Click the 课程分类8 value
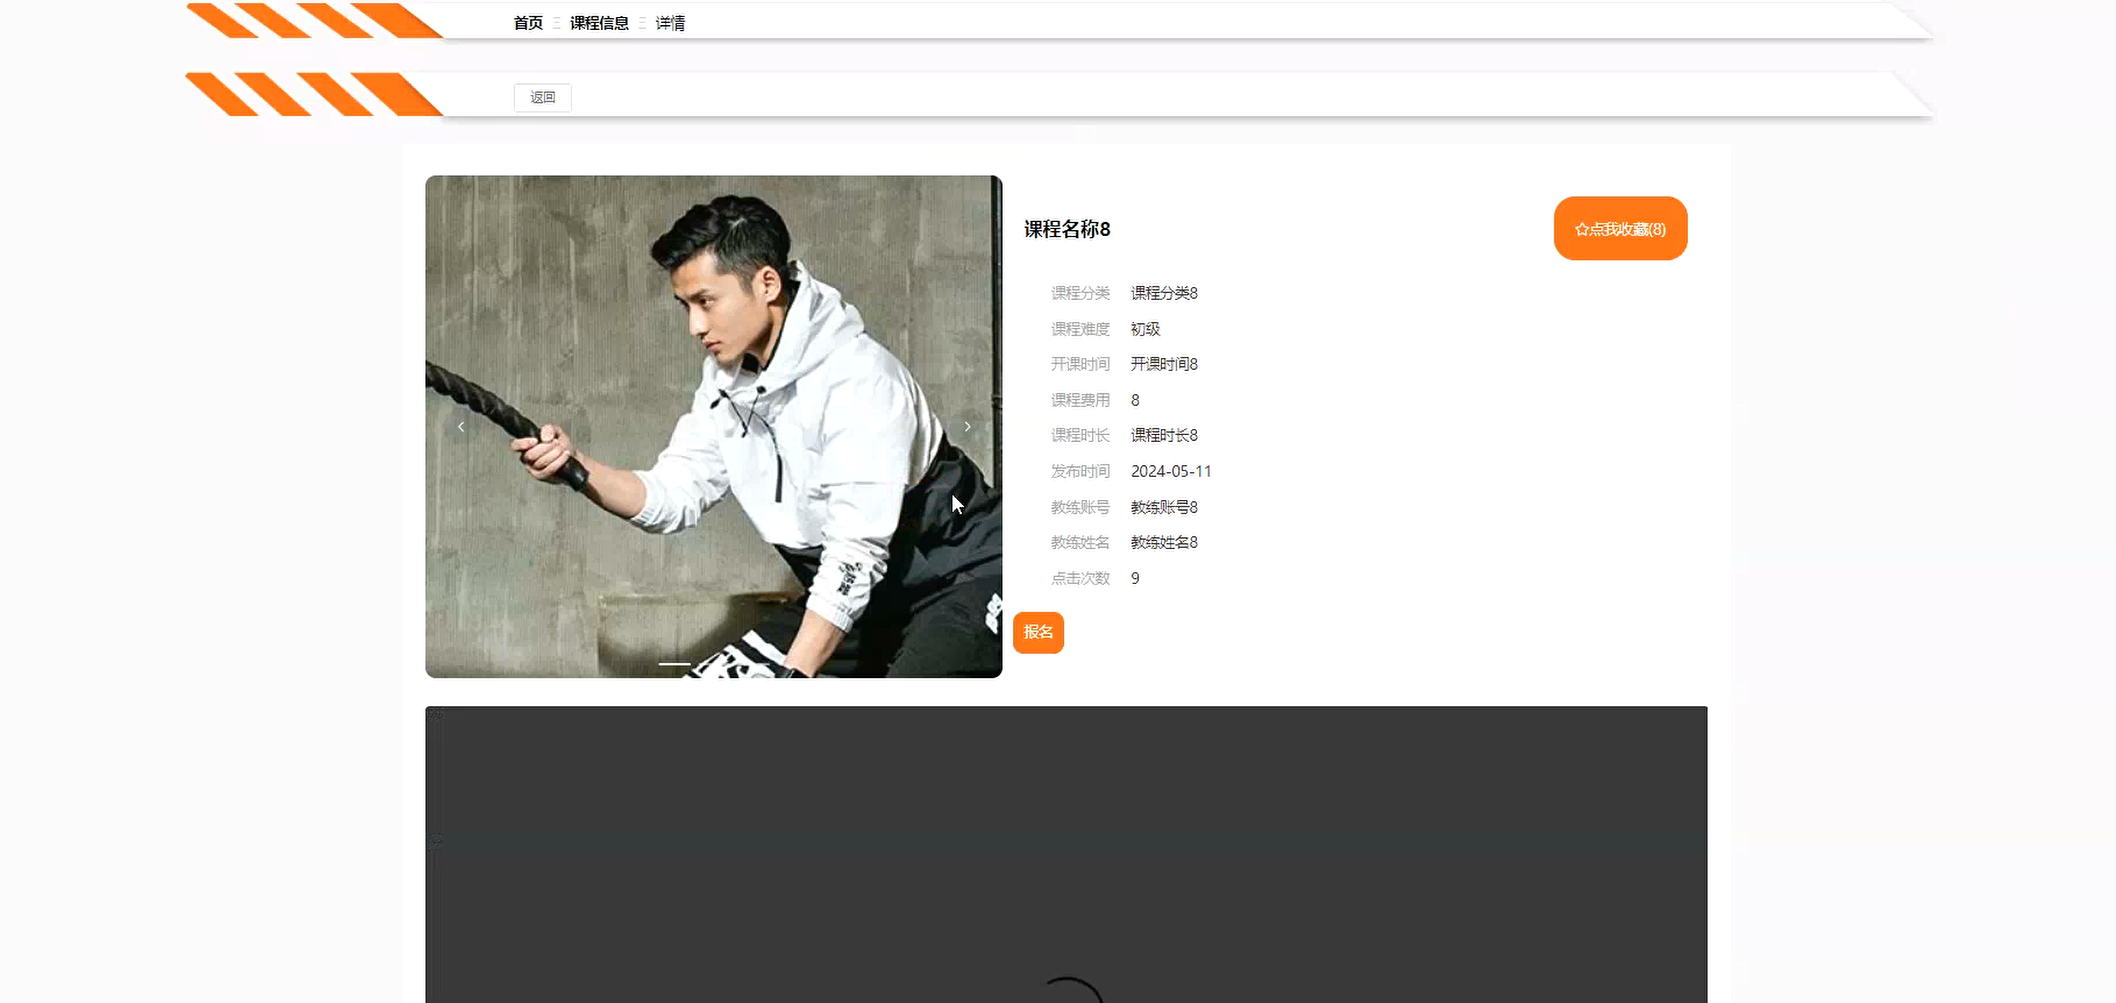 [1164, 293]
